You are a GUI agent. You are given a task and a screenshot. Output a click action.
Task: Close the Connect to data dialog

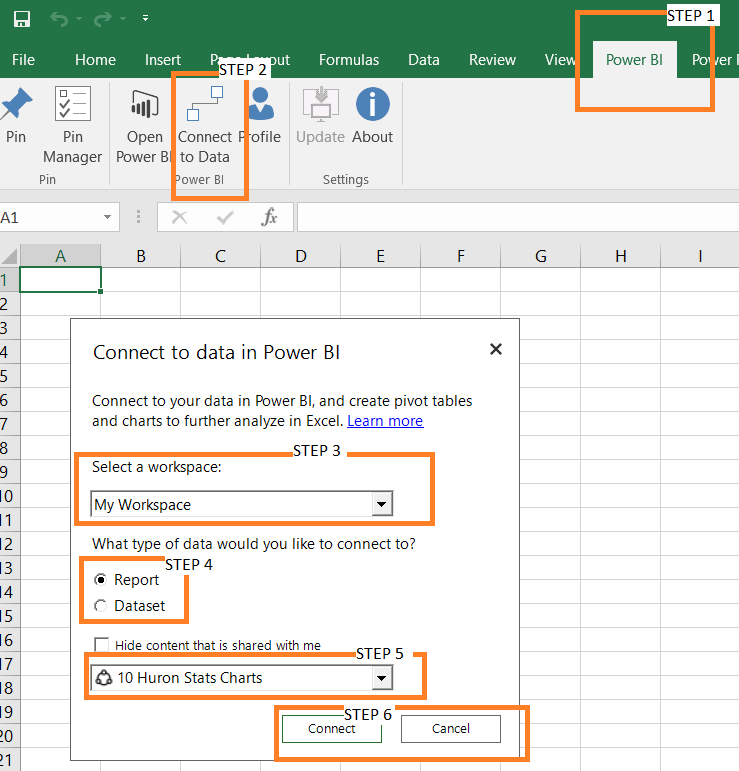coord(496,349)
